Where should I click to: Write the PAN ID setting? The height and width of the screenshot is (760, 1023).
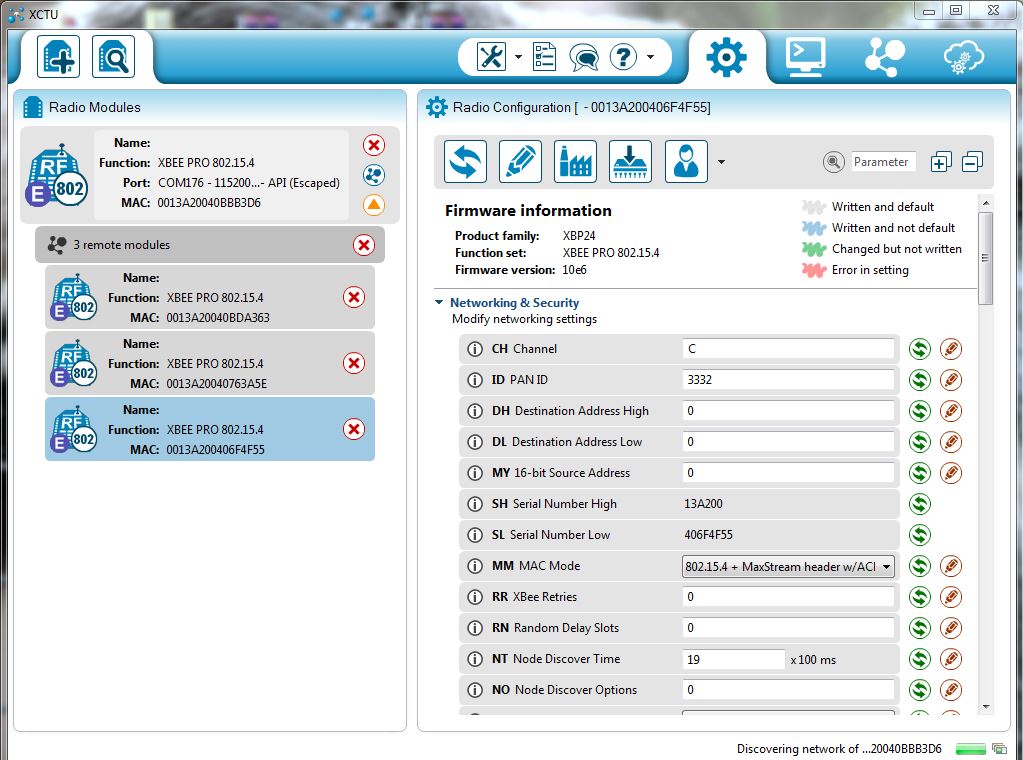tap(951, 380)
